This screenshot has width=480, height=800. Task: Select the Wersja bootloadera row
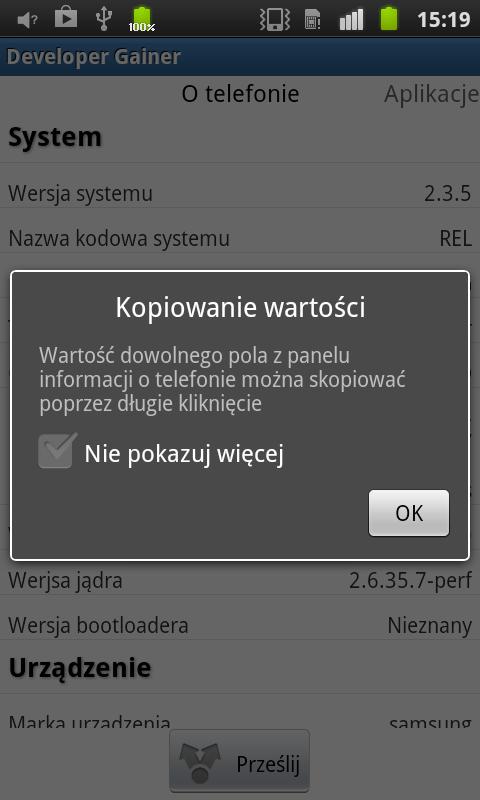point(240,624)
